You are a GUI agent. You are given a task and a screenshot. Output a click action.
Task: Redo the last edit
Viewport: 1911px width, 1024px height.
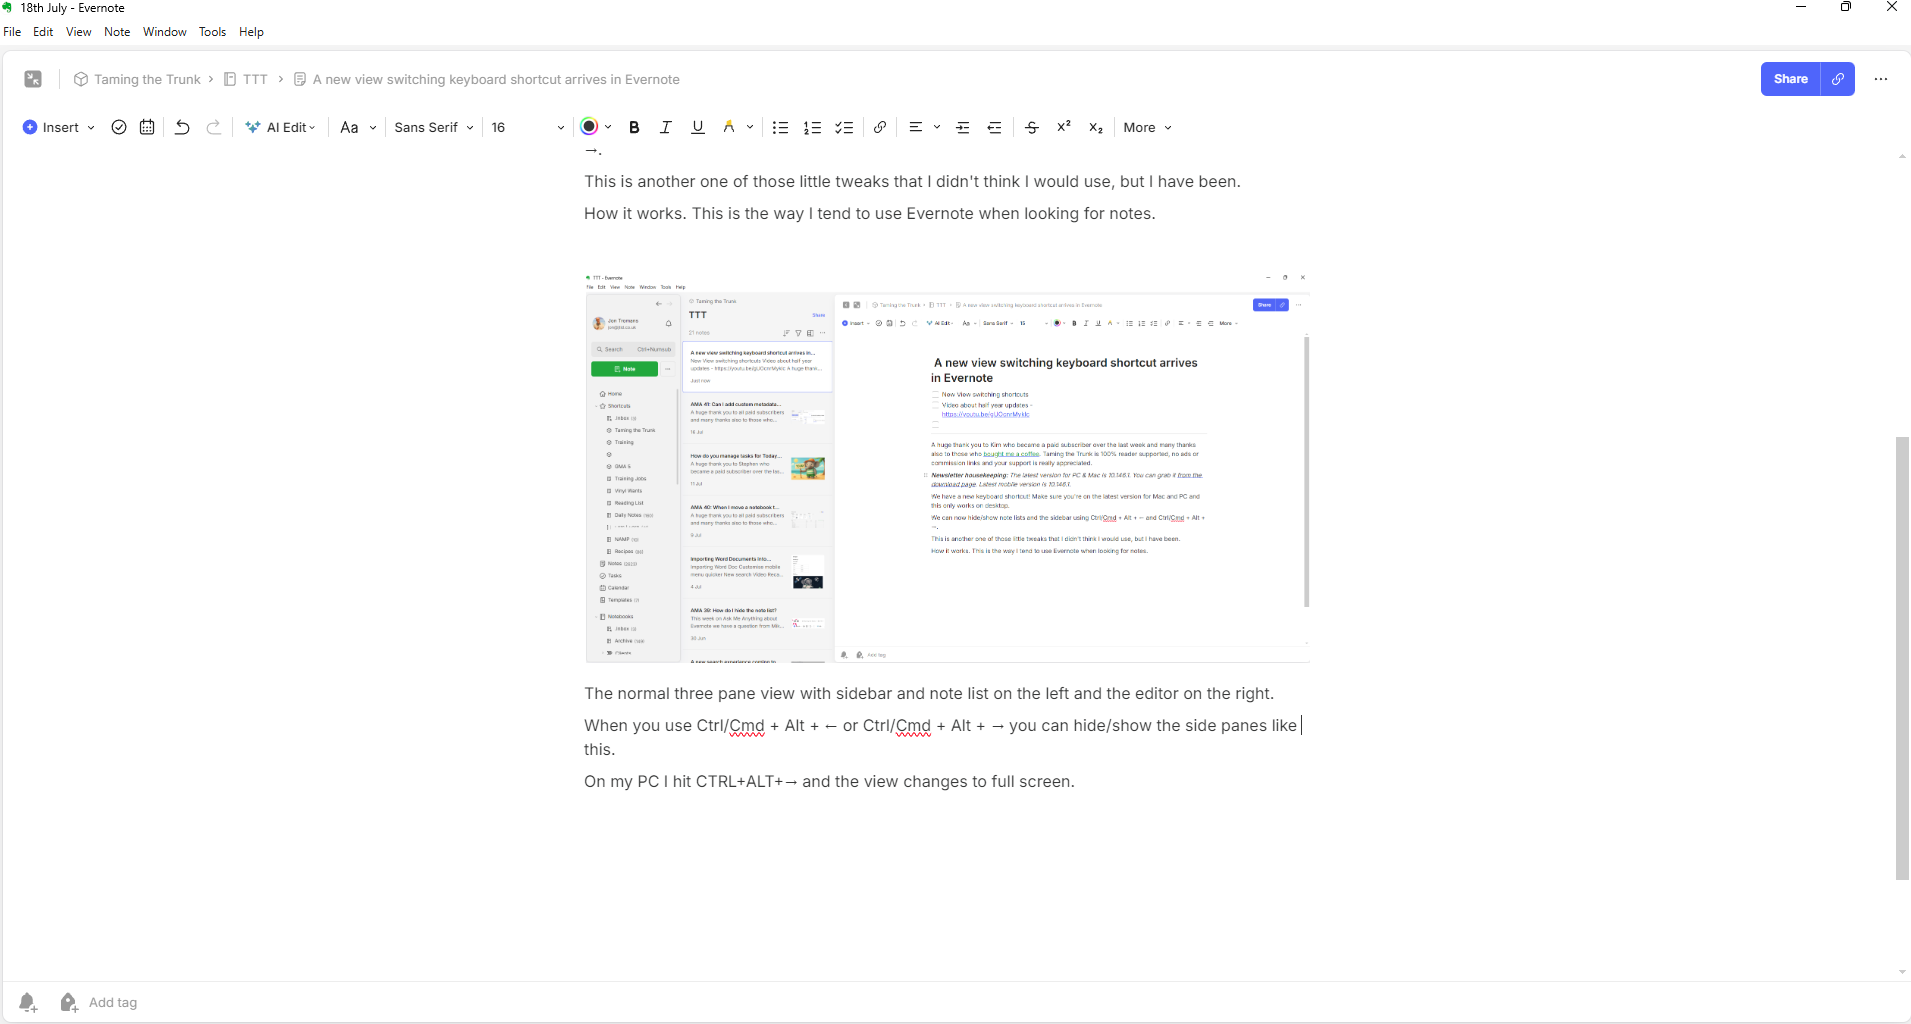tap(213, 127)
